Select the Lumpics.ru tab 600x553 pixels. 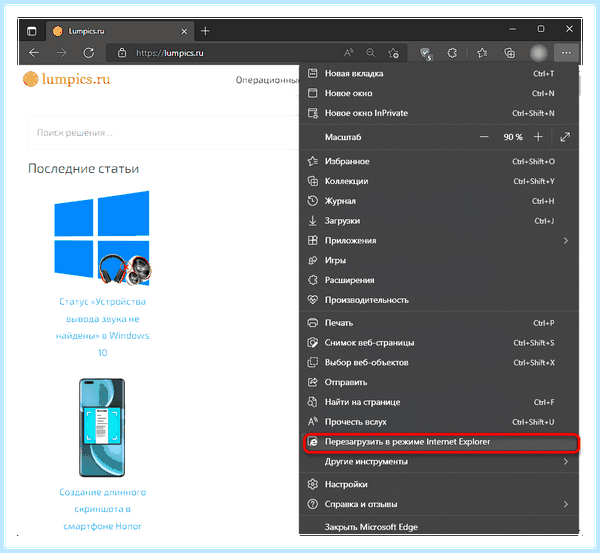(120, 31)
